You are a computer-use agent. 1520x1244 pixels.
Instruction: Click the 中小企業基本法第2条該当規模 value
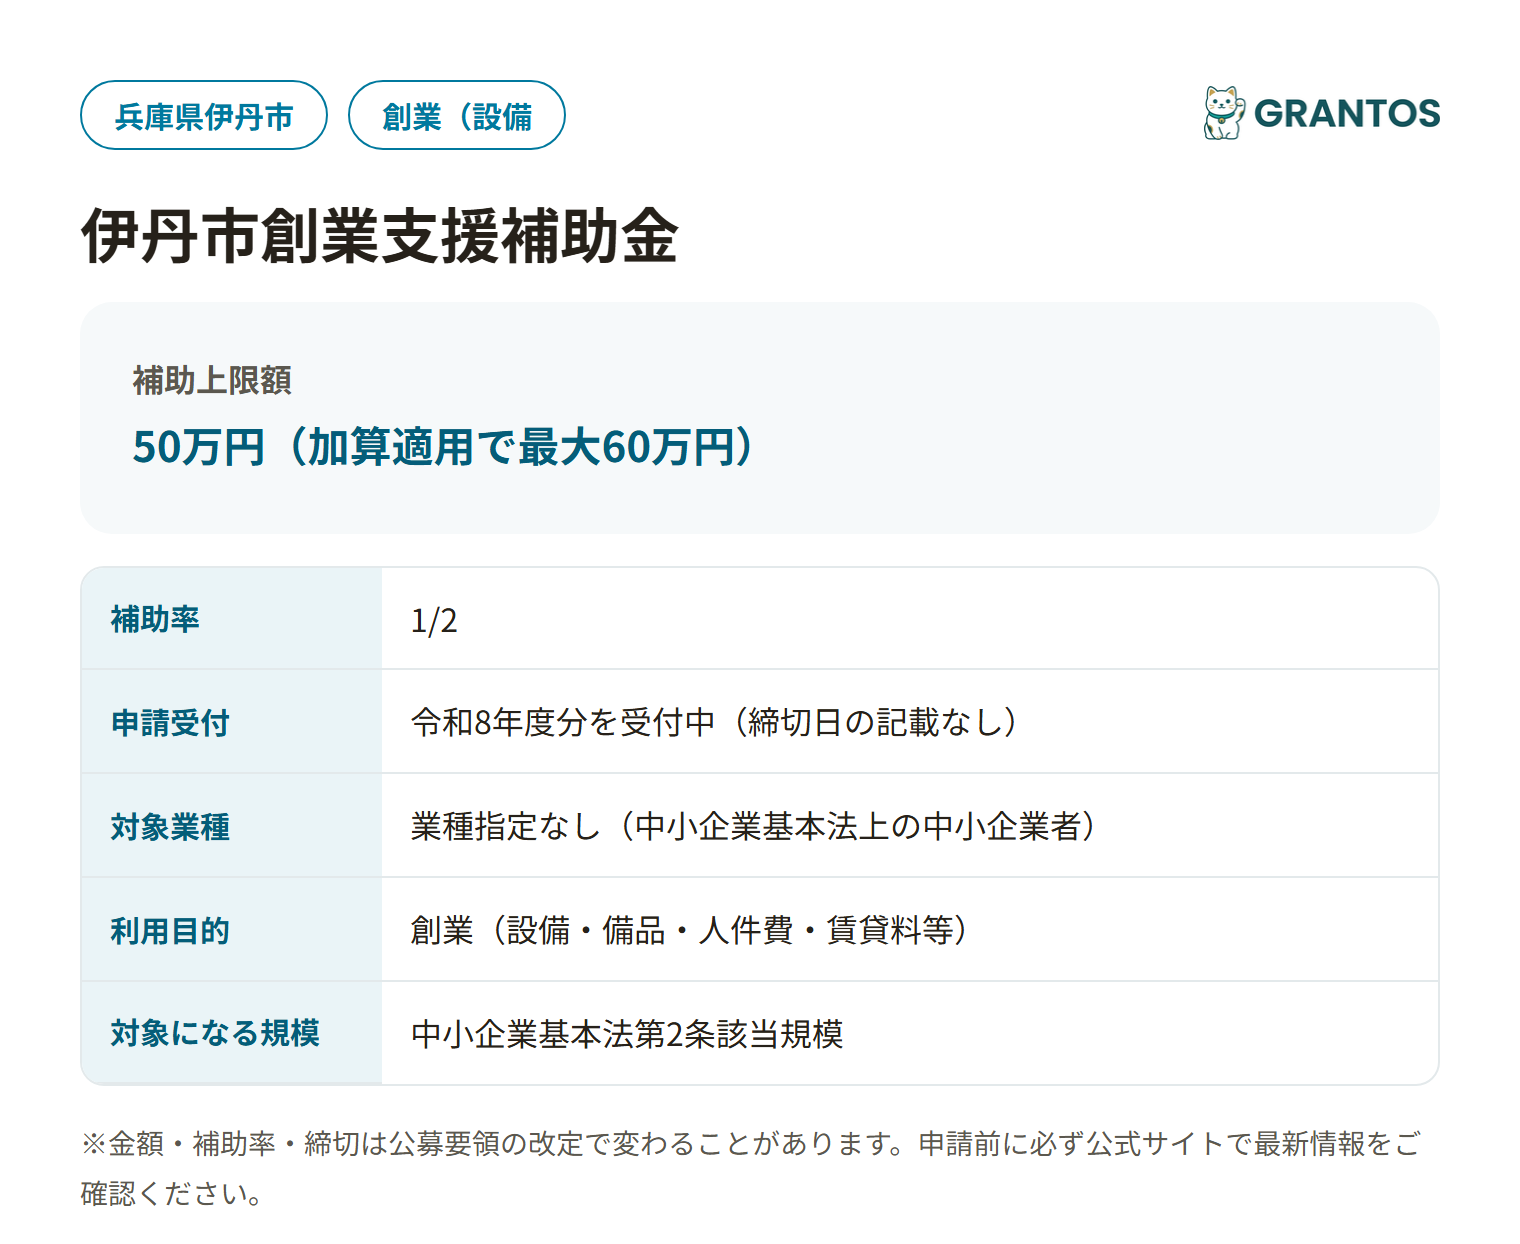pyautogui.click(x=627, y=1034)
